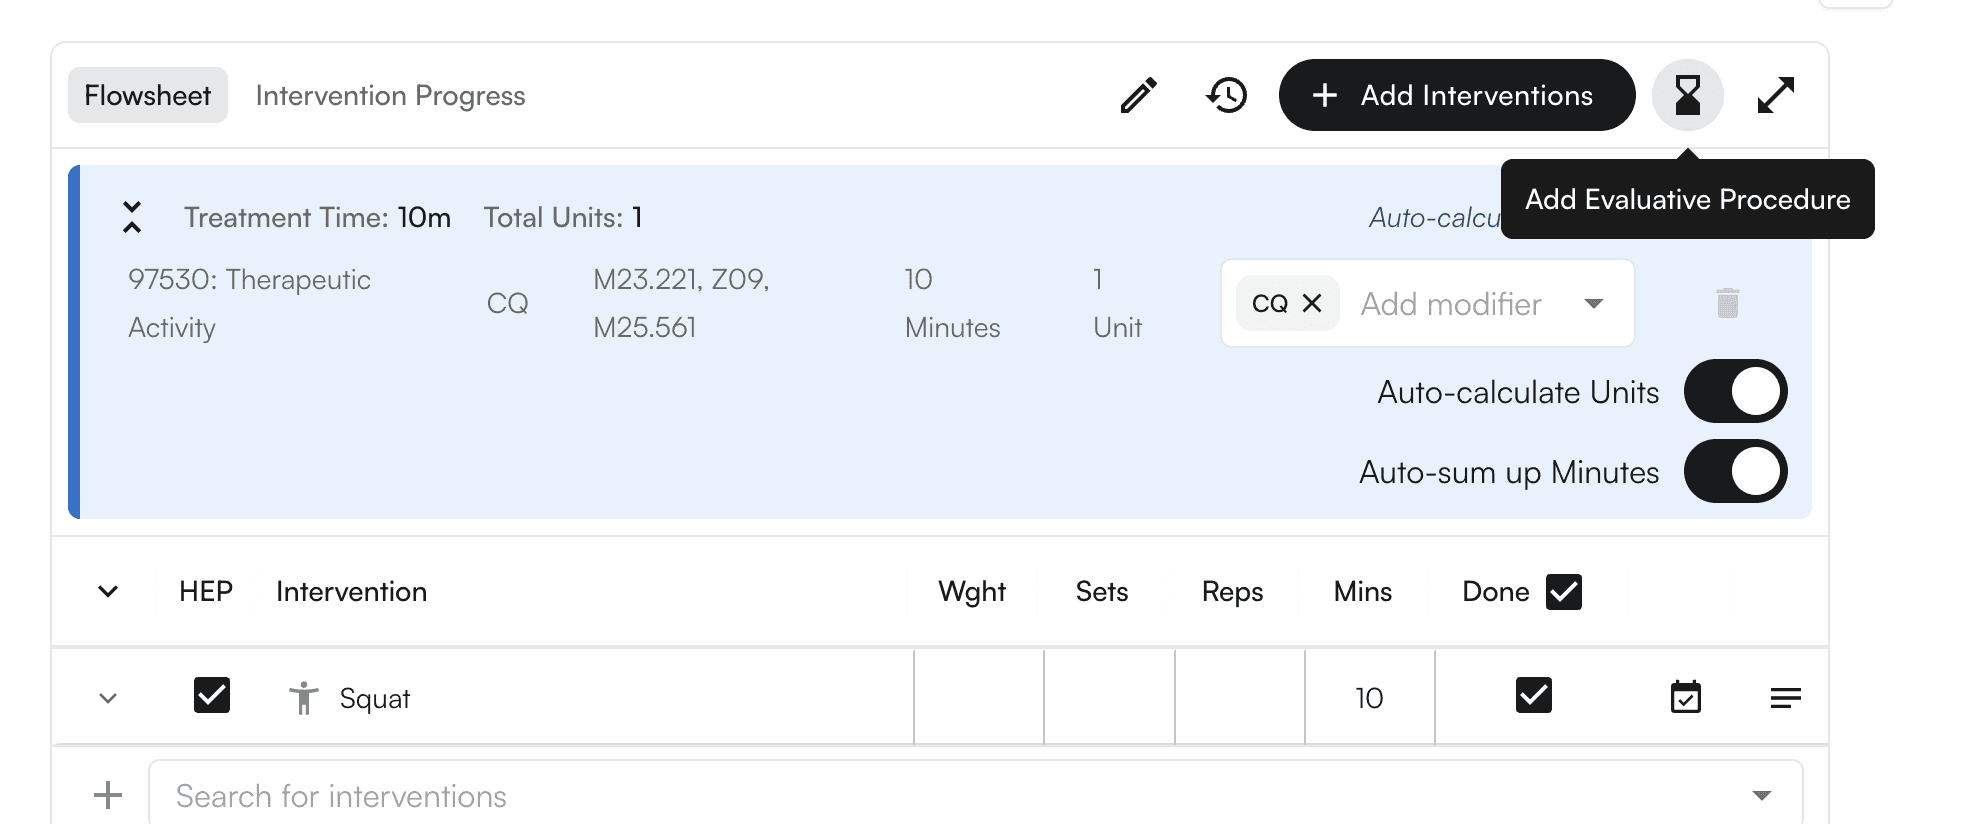Open the history clock icon
Screen dimensions: 1964x824
pos(1226,96)
